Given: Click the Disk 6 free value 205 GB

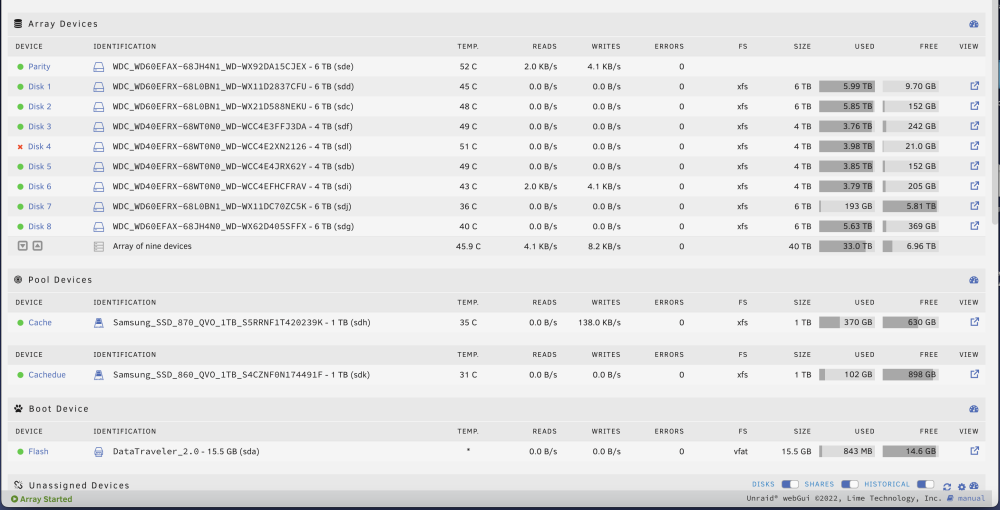Looking at the screenshot, I should pyautogui.click(x=923, y=186).
